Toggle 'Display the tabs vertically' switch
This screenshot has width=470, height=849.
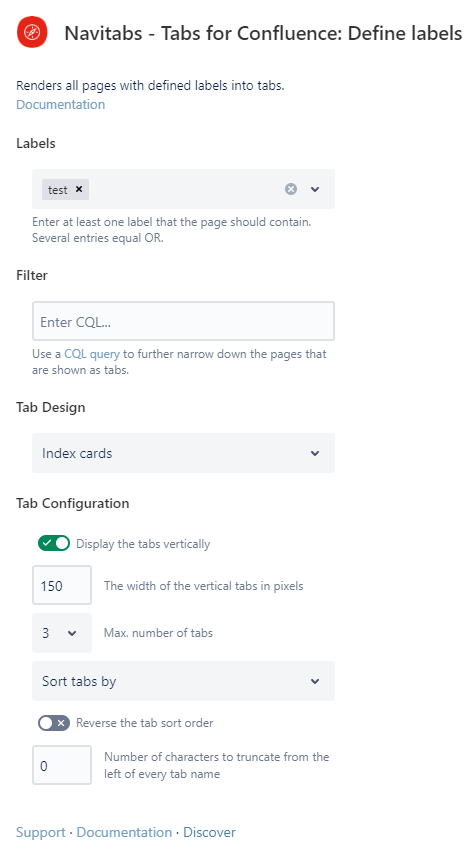pos(54,543)
